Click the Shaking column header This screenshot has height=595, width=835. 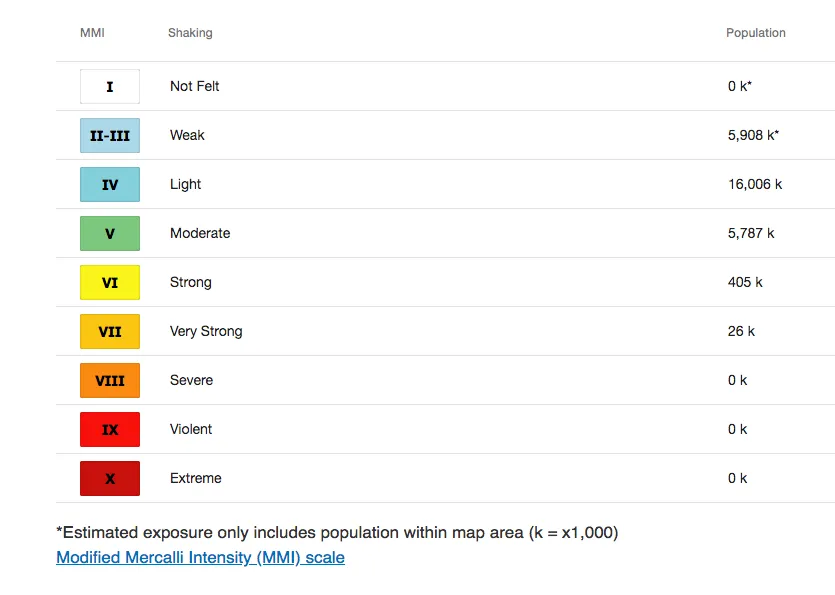tap(190, 33)
